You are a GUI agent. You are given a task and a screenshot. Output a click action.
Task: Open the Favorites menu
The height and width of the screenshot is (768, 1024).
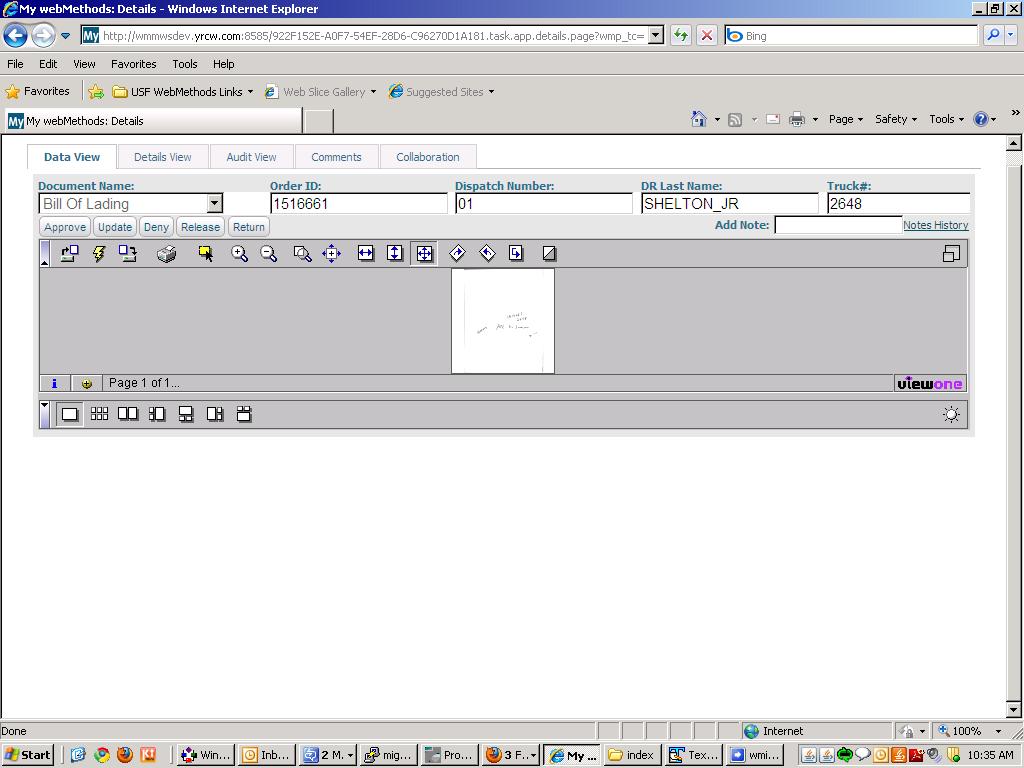coord(133,64)
